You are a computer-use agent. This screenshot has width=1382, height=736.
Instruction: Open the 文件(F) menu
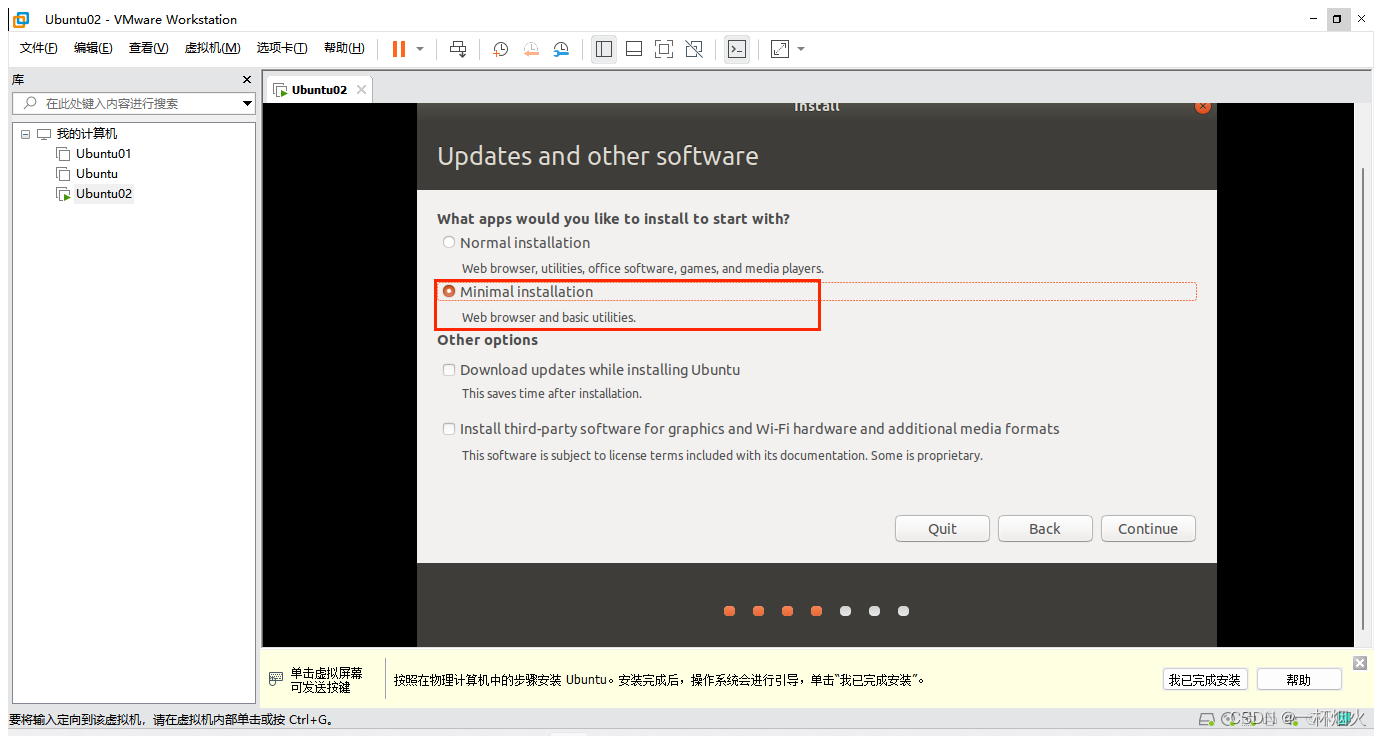39,48
